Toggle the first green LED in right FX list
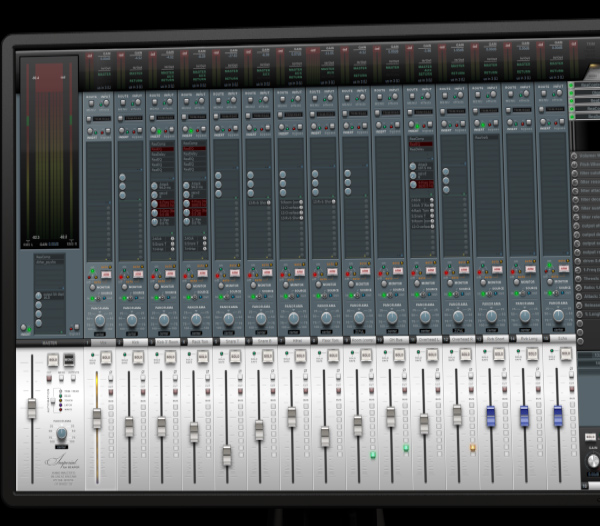 pyautogui.click(x=571, y=85)
